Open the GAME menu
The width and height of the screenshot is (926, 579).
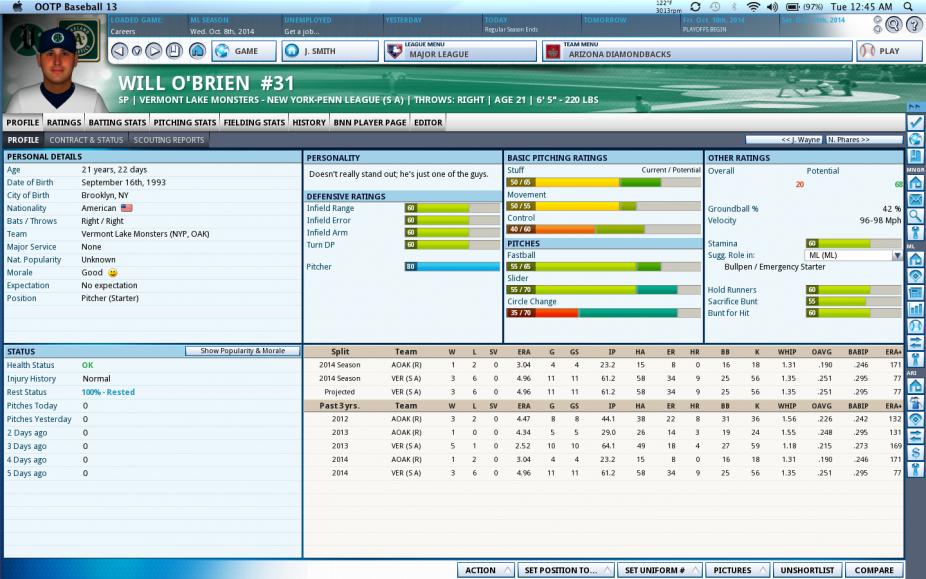244,51
